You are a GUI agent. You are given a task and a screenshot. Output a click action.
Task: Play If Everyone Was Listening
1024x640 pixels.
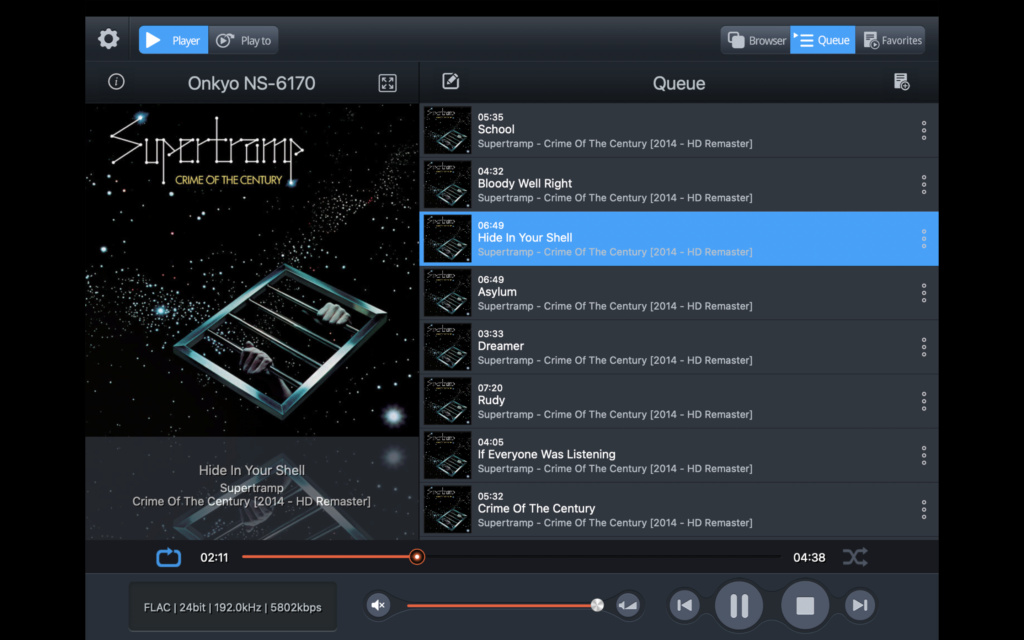[547, 455]
